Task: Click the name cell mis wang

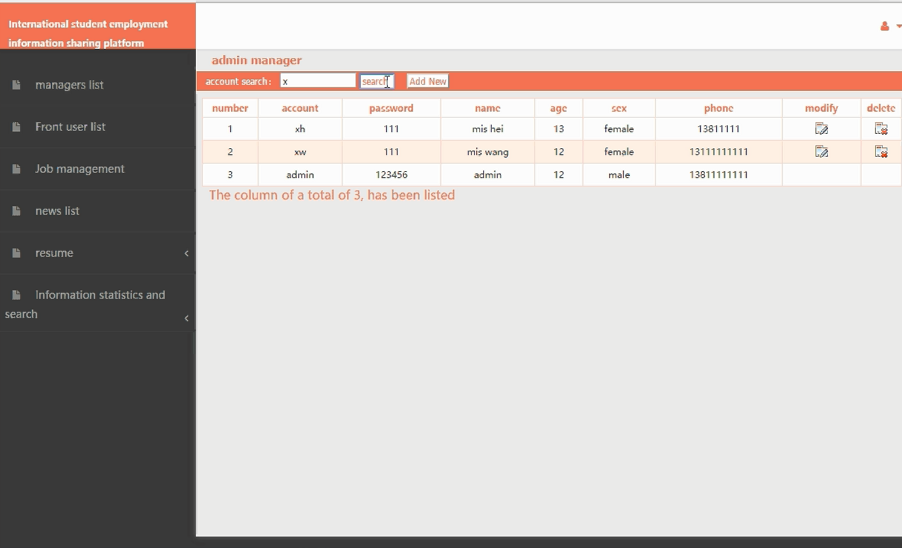Action: (x=488, y=152)
